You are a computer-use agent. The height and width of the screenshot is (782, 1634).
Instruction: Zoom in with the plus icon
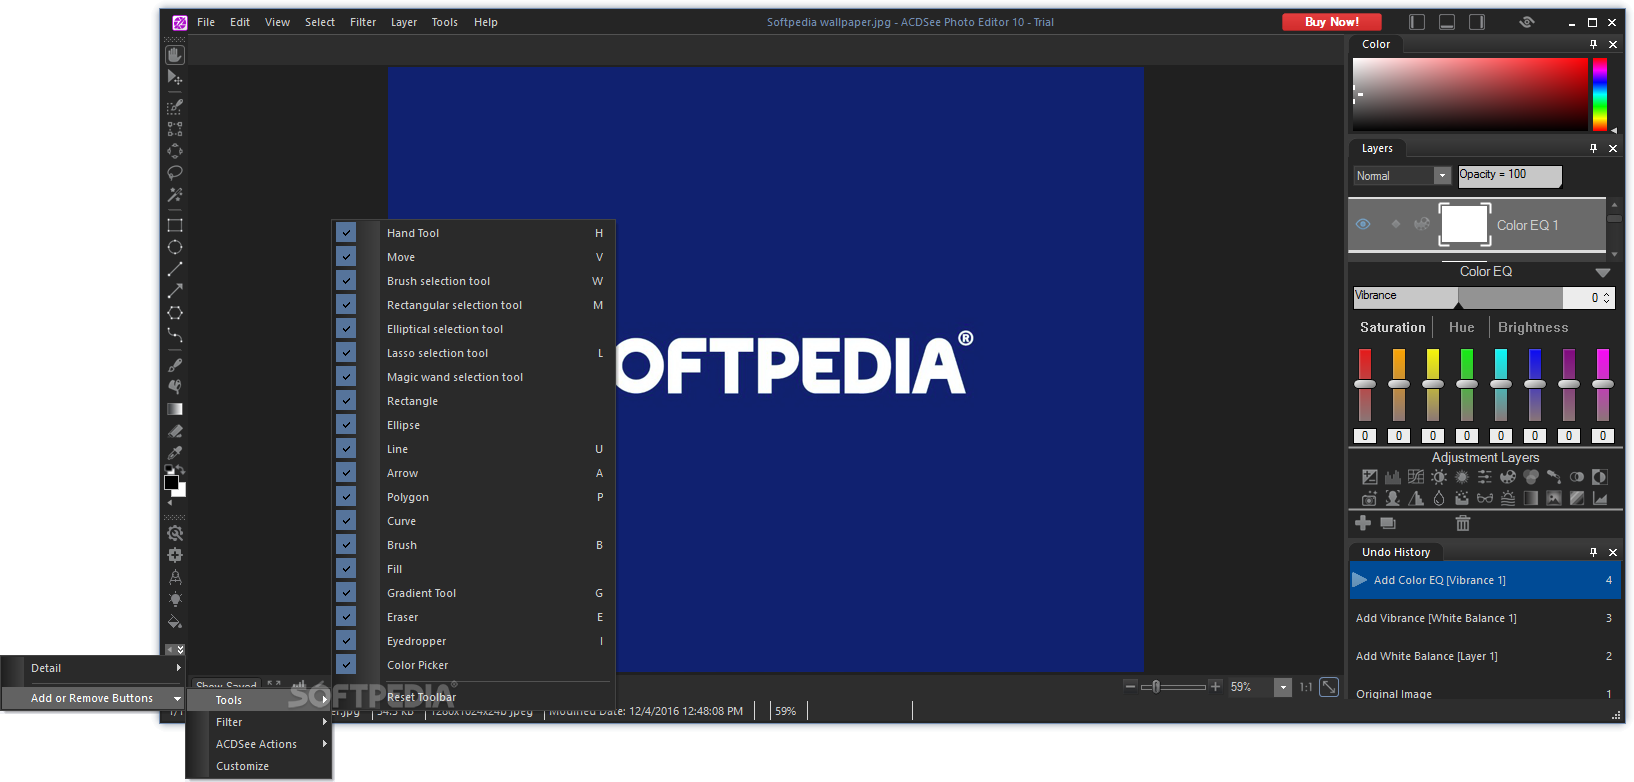1215,686
